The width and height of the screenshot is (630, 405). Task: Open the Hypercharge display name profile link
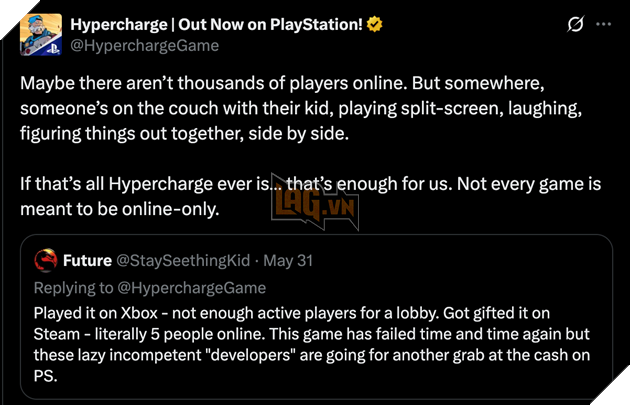point(215,24)
